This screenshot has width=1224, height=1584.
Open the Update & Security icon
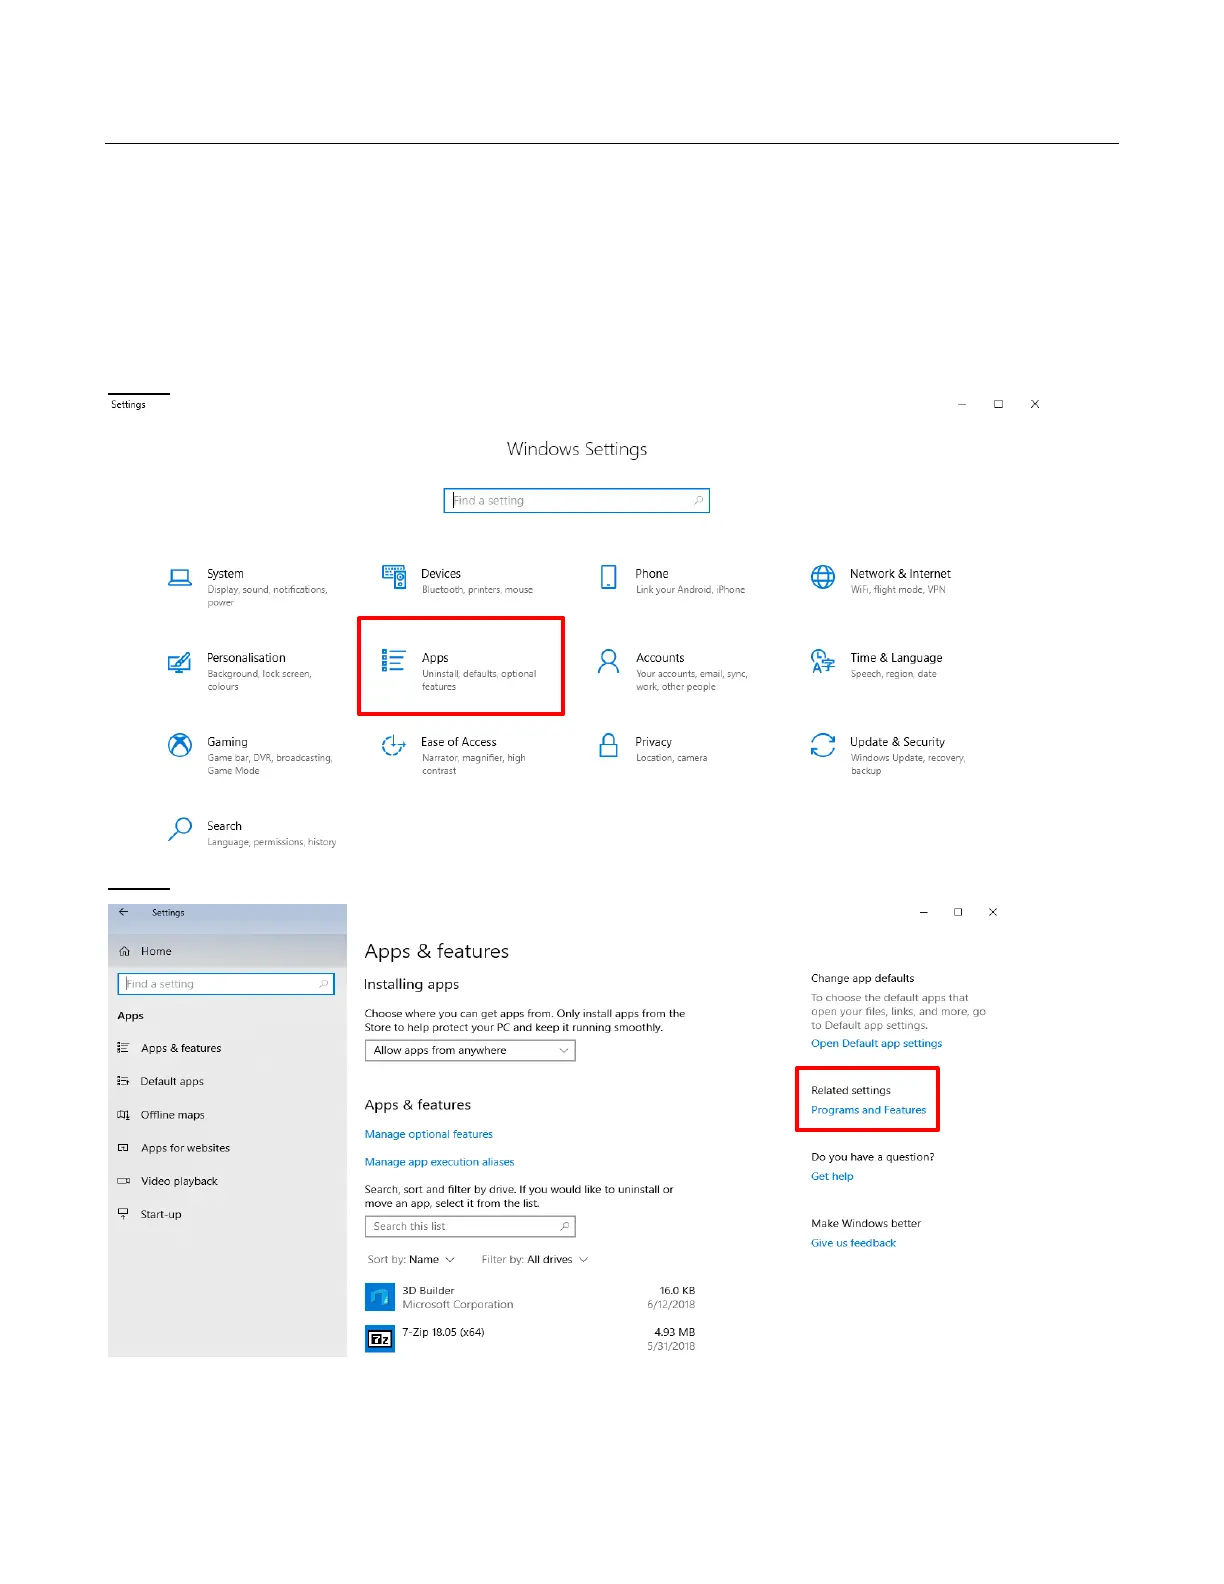coord(823,745)
